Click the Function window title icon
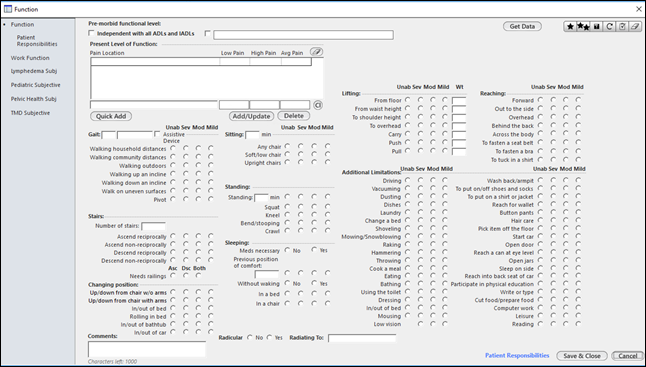 coord(8,9)
